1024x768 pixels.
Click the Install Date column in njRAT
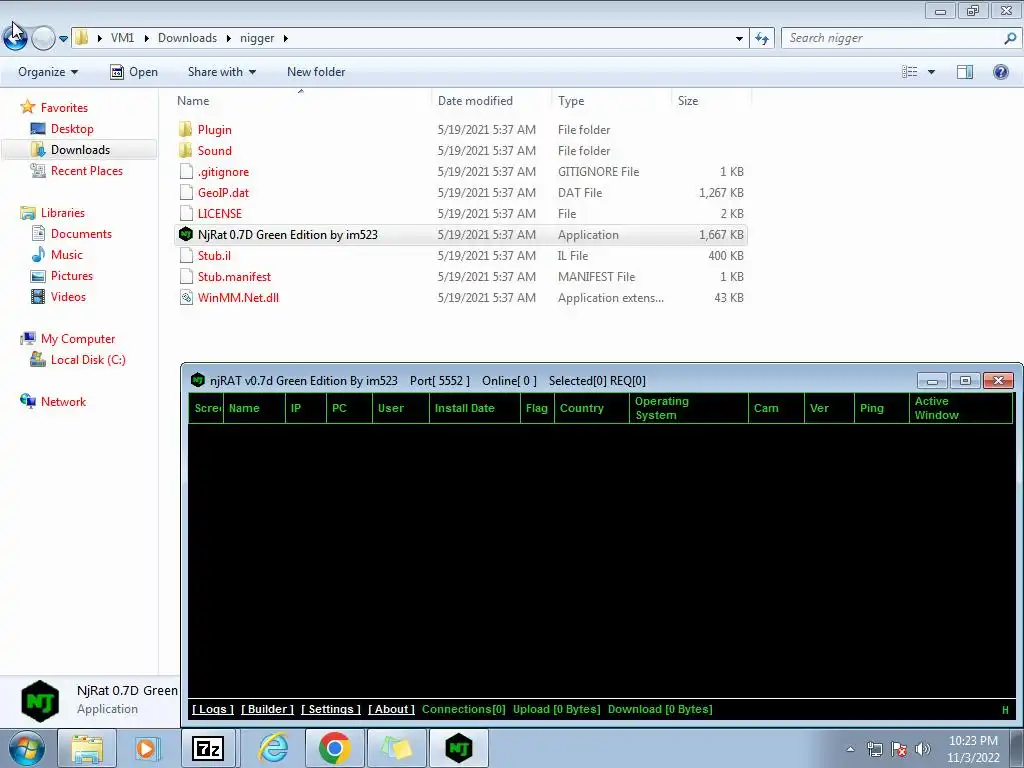tap(475, 408)
